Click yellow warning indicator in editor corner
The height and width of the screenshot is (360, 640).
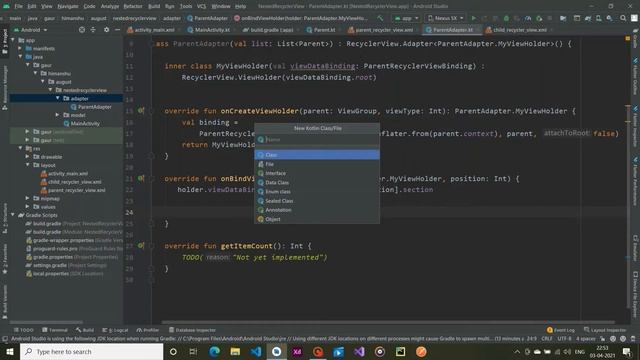(627, 38)
